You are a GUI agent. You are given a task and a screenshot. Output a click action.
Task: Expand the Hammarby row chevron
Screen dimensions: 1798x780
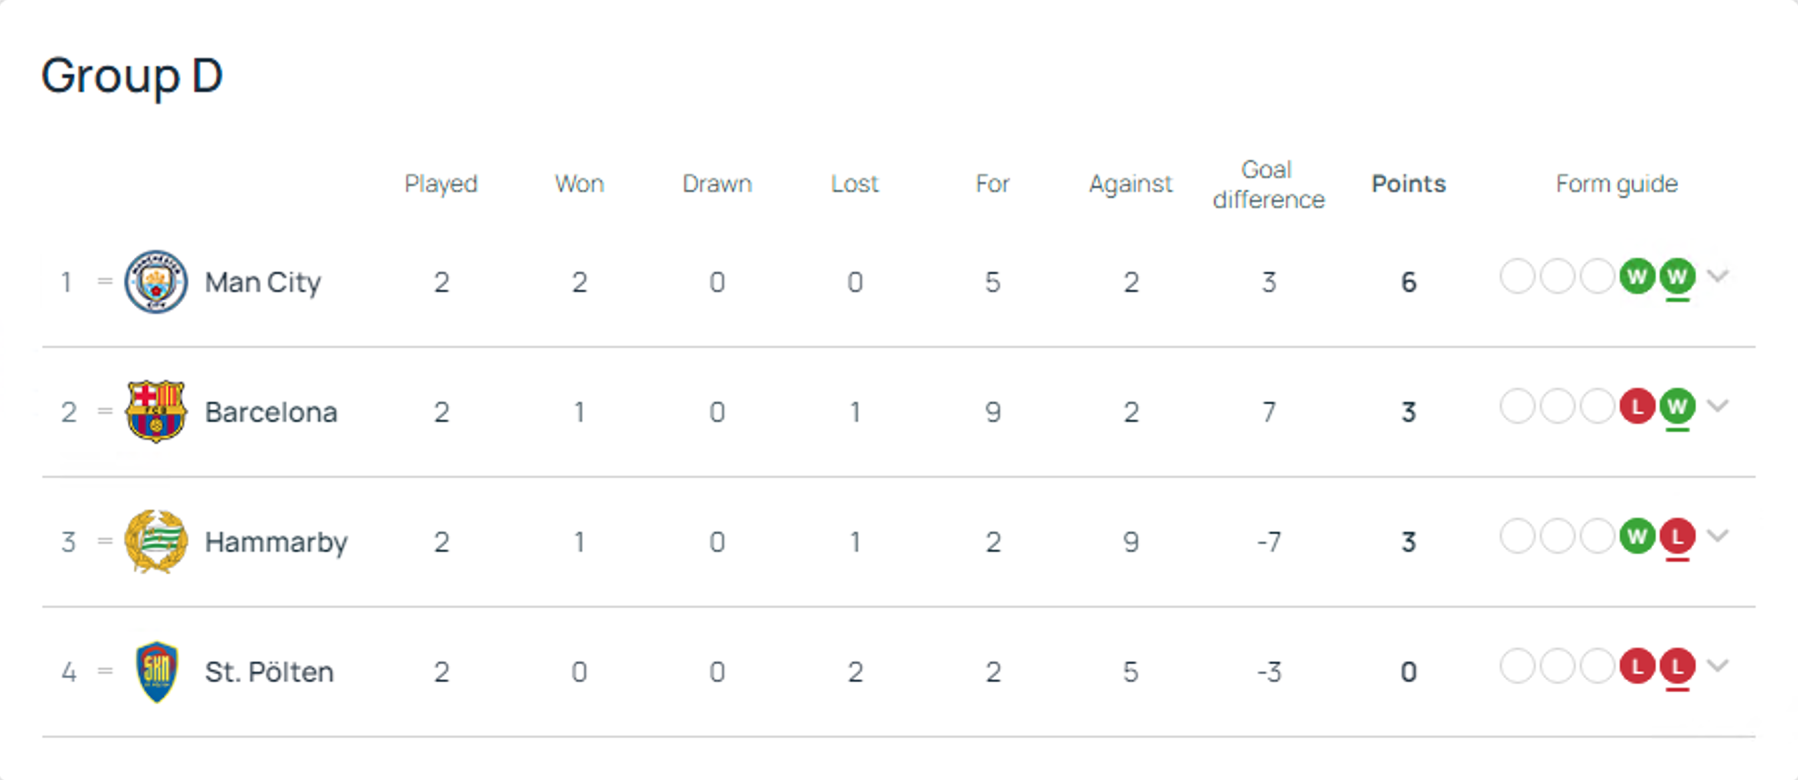(1718, 536)
